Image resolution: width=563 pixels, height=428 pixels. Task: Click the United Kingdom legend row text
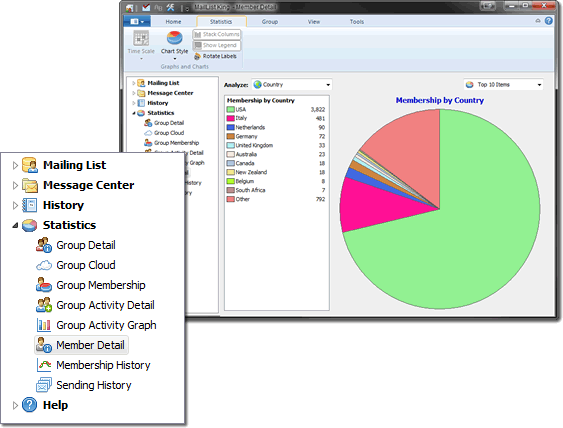254,145
